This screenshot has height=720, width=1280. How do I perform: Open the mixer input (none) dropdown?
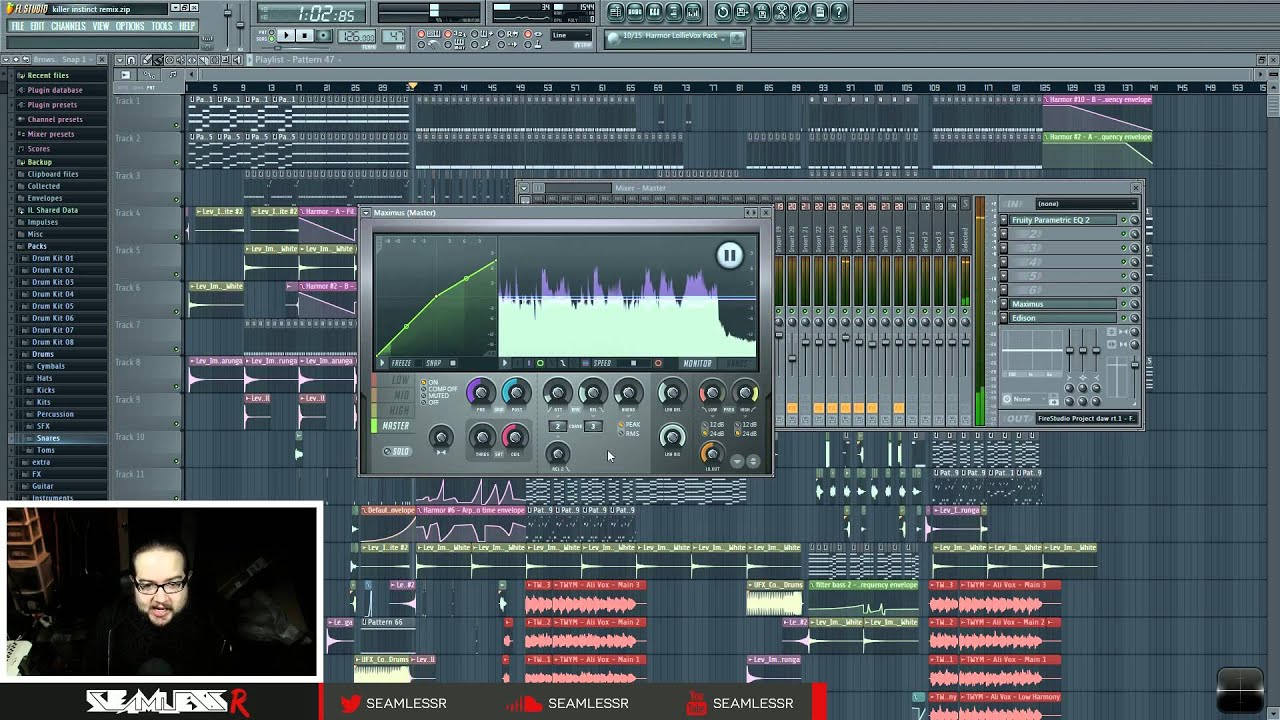[1086, 204]
